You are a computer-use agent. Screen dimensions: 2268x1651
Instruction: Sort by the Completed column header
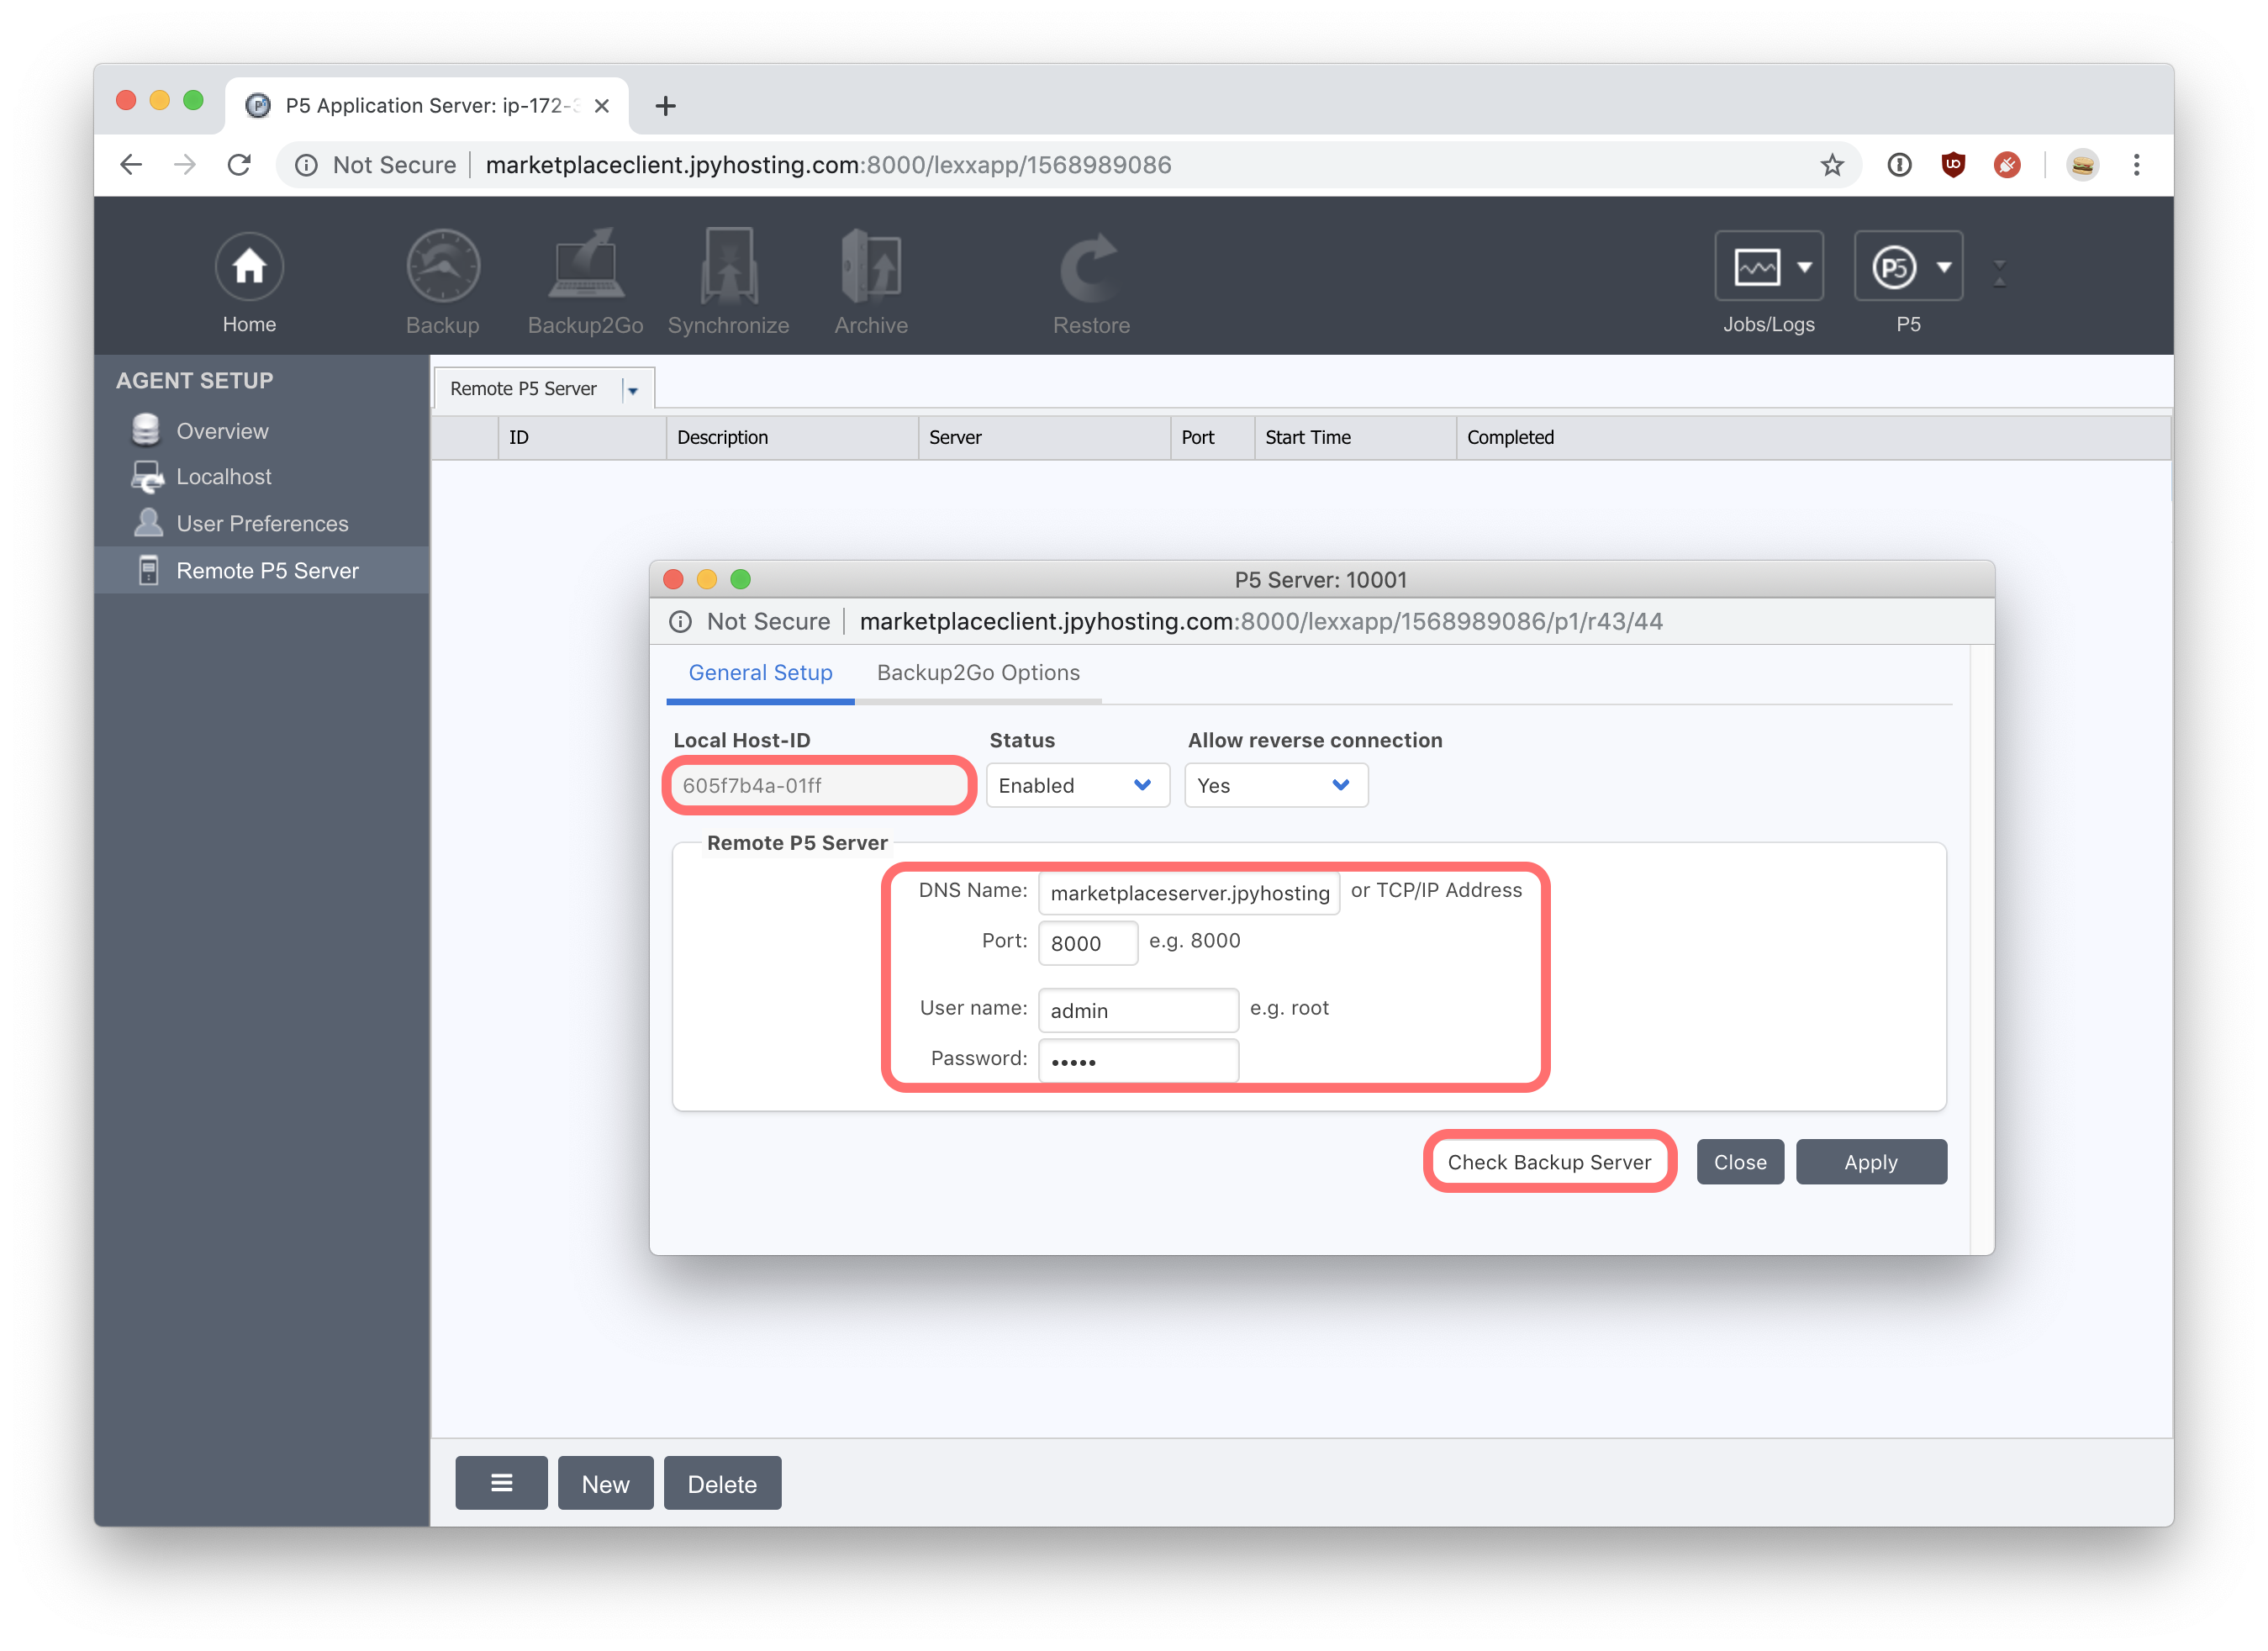(1812, 438)
